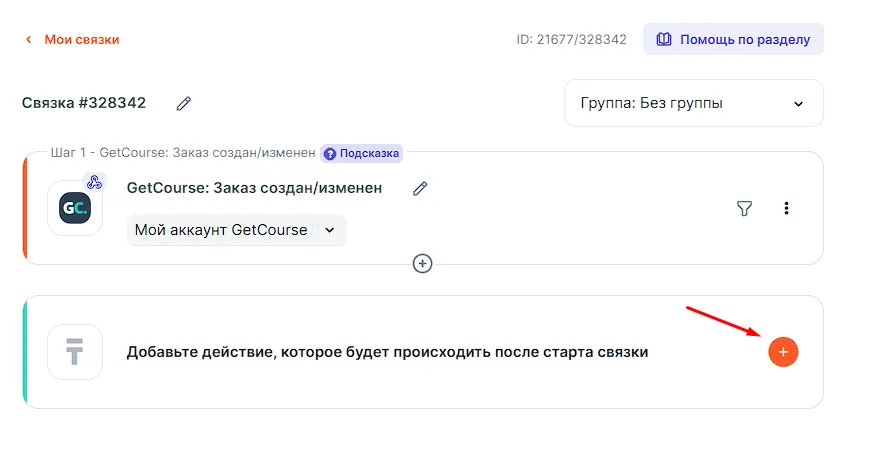The image size is (877, 465).
Task: Click the book icon in help button
Action: (664, 40)
